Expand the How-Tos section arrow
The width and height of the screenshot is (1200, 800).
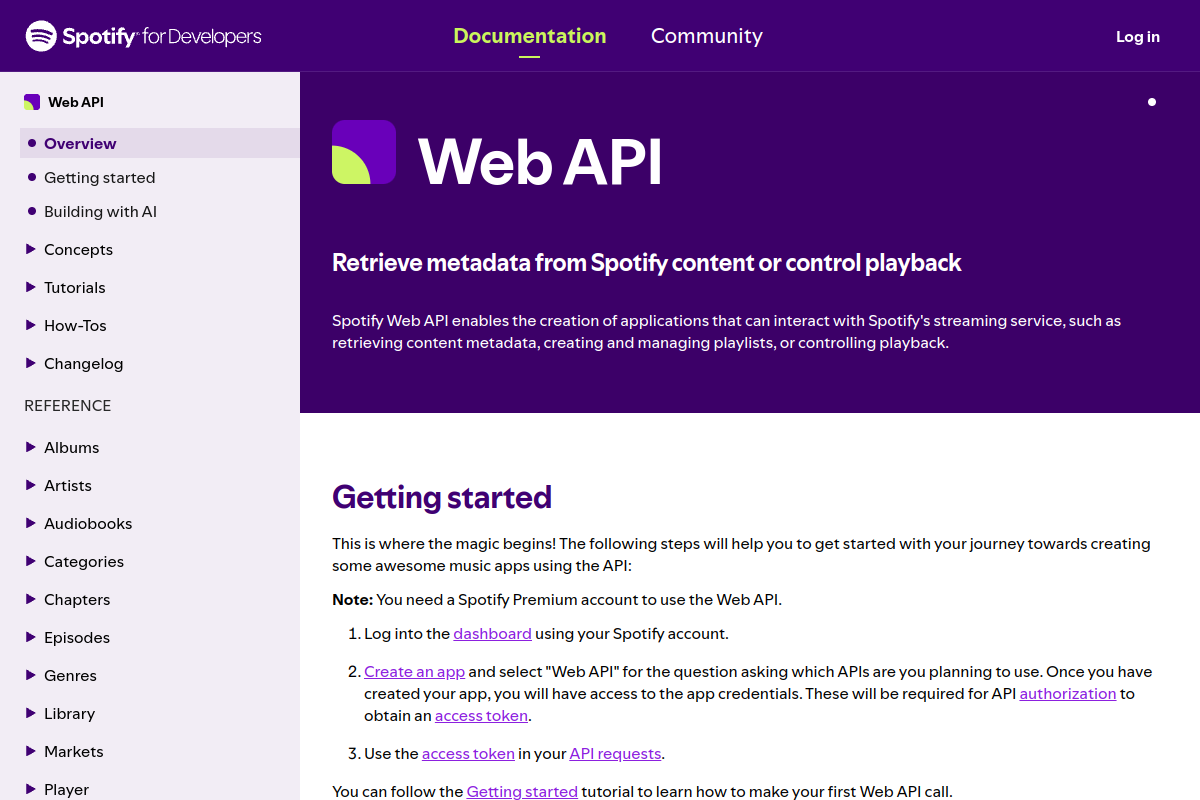[31, 325]
